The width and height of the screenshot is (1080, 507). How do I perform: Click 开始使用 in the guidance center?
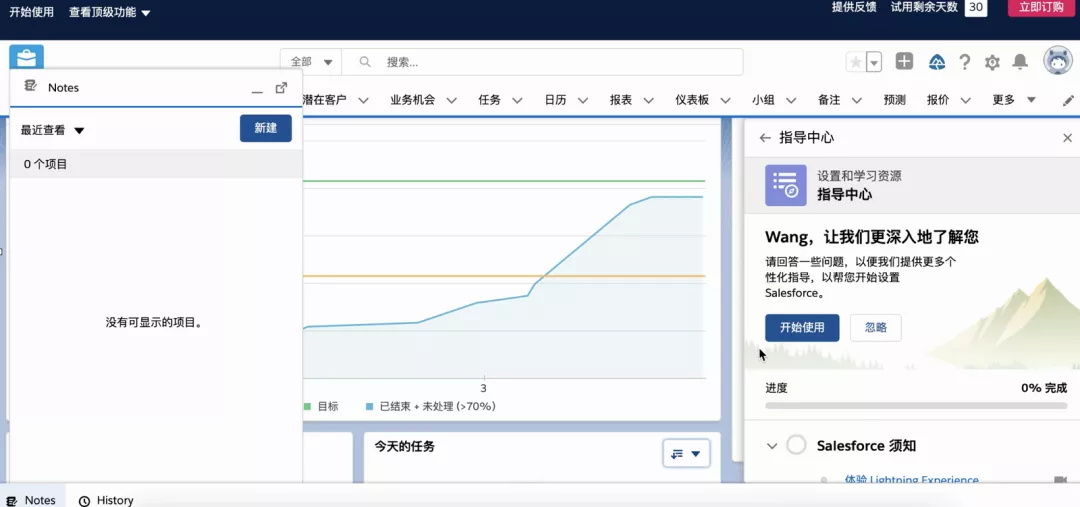(x=802, y=328)
